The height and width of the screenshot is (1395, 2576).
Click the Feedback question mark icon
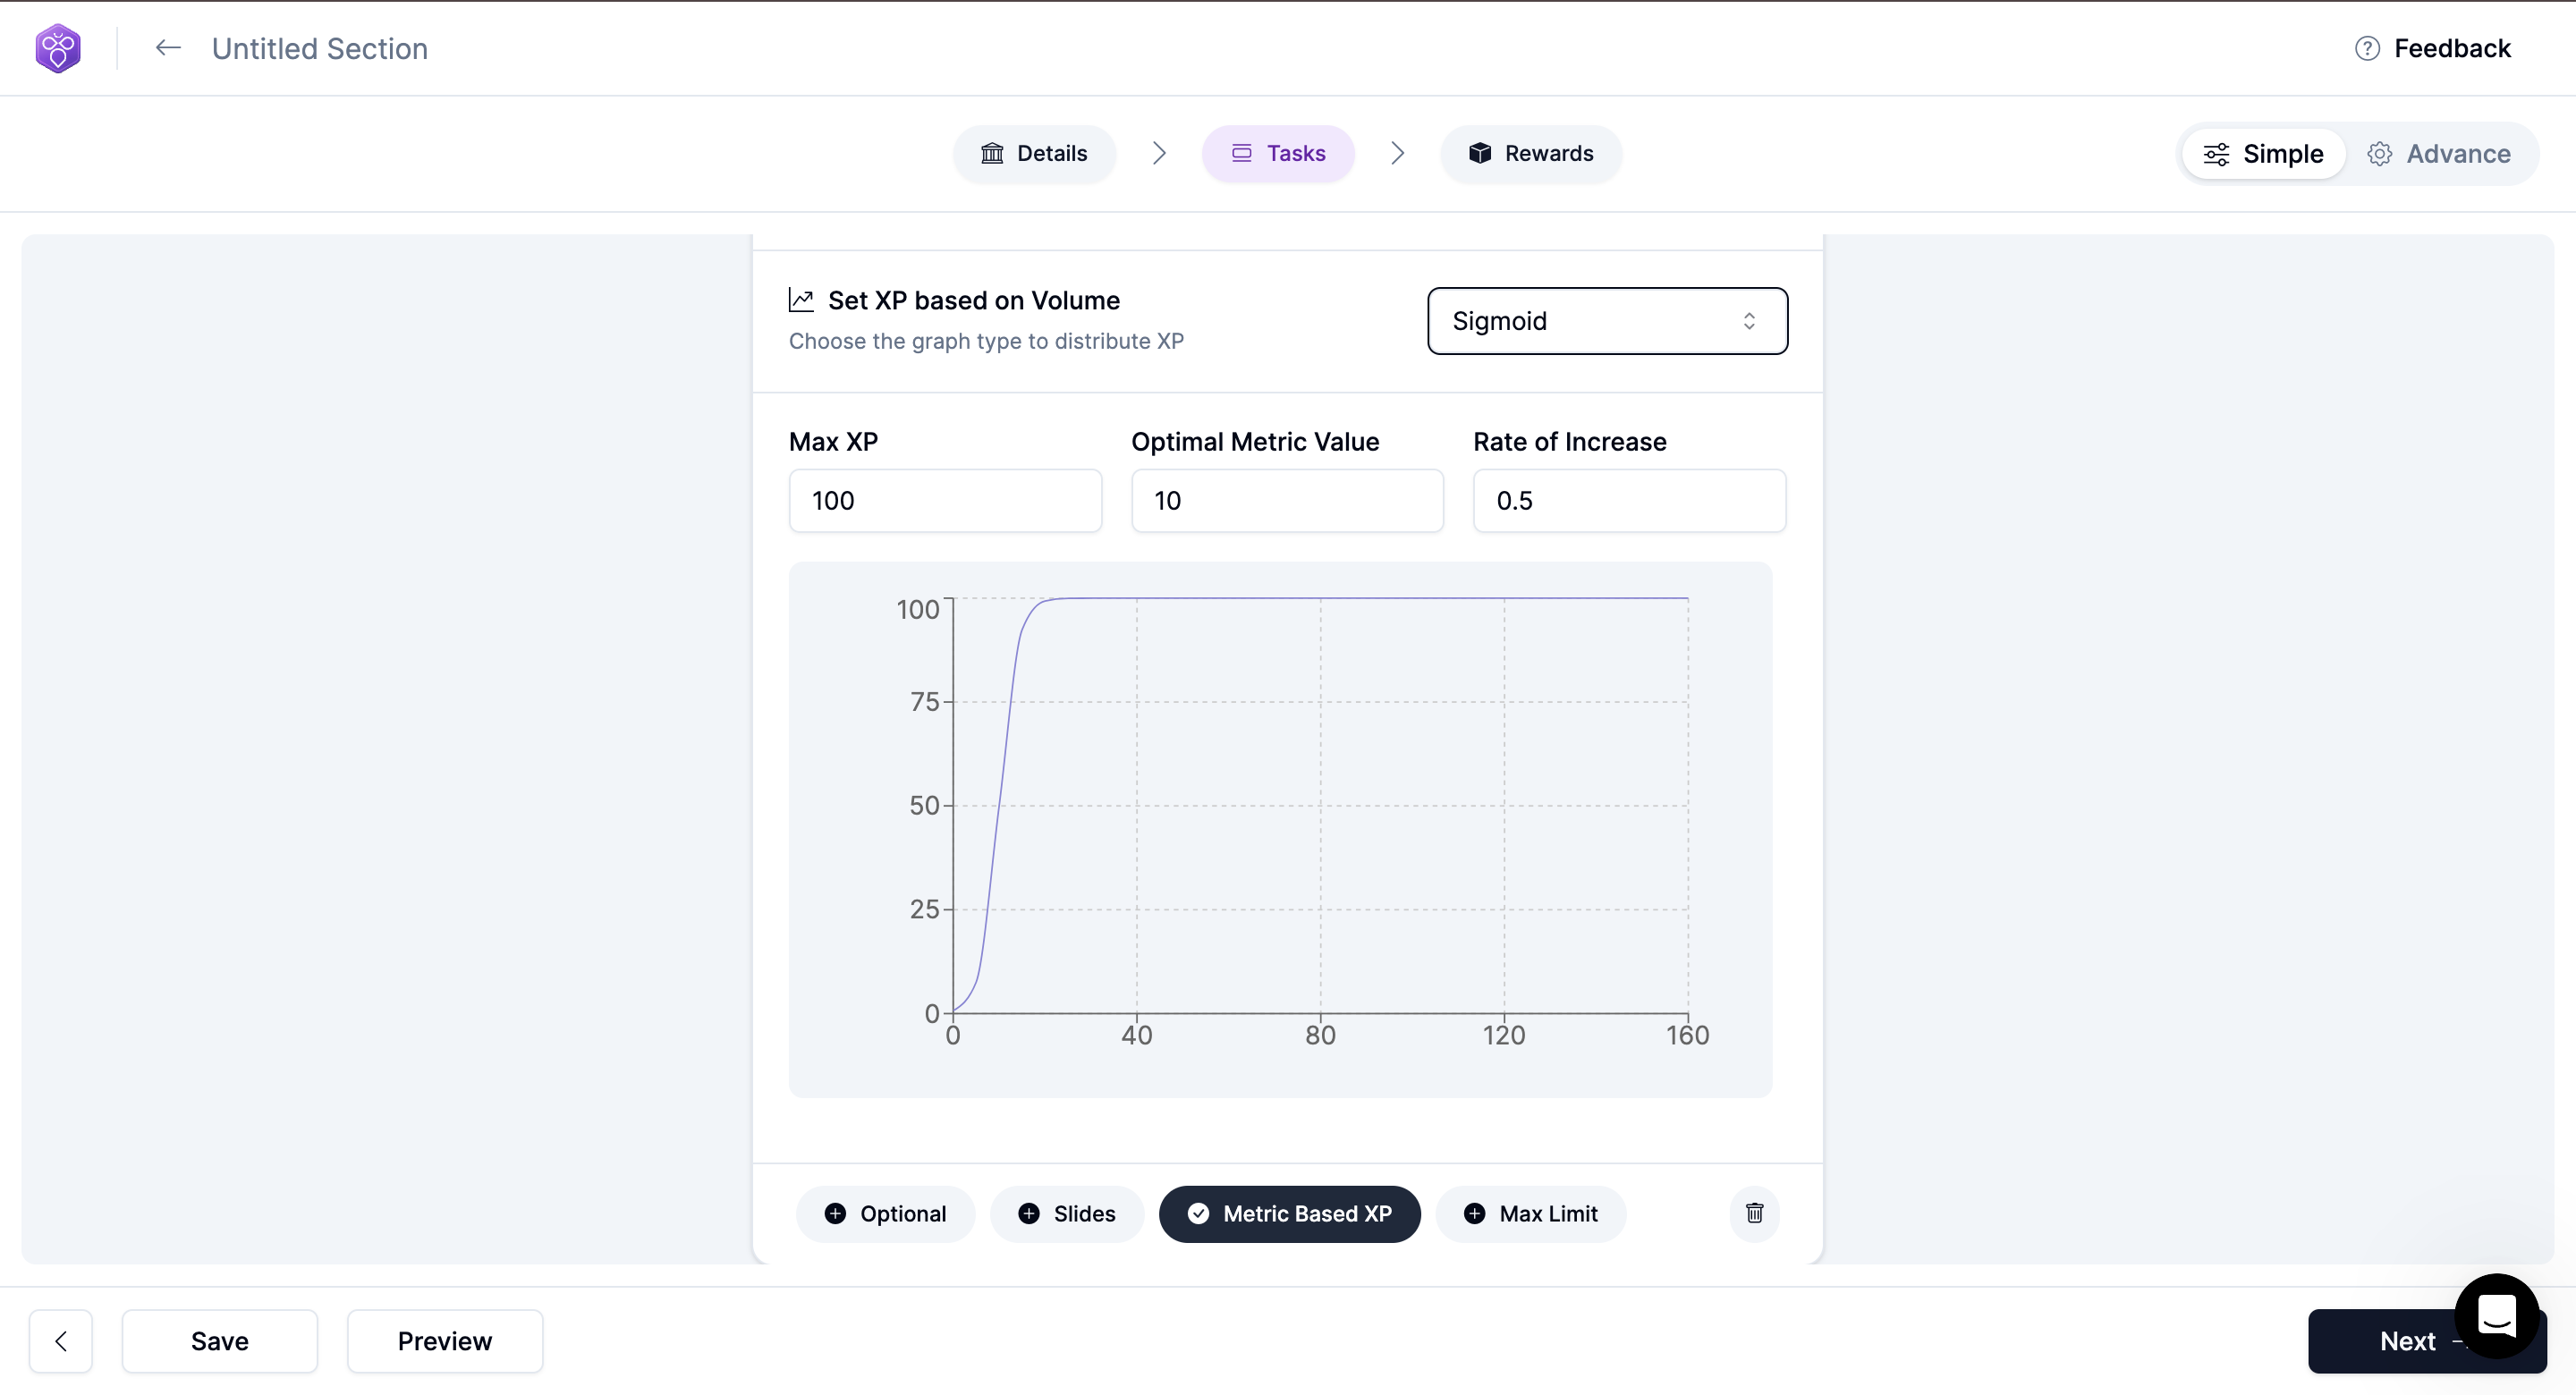coord(2366,48)
